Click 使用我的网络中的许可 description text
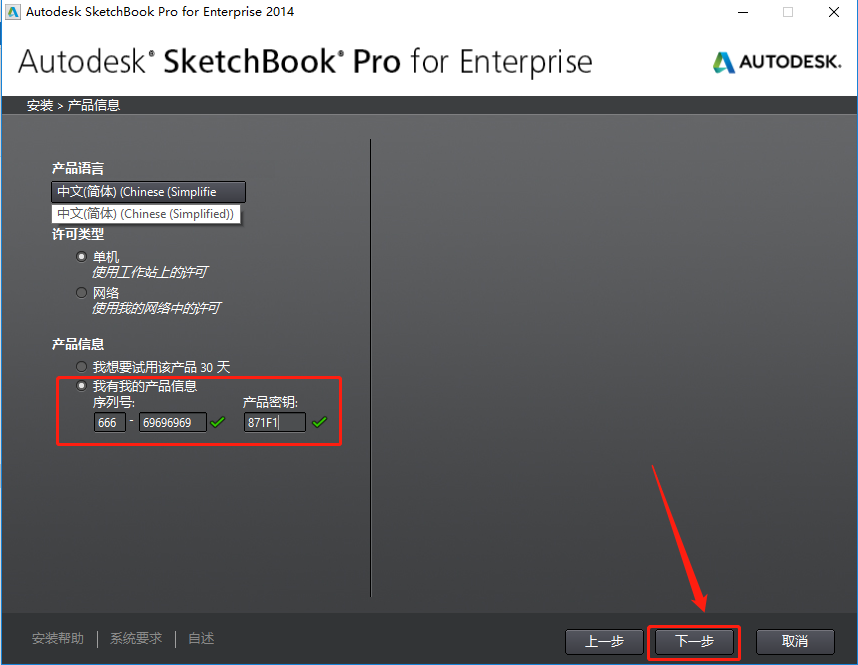The width and height of the screenshot is (858, 665). pyautogui.click(x=156, y=308)
